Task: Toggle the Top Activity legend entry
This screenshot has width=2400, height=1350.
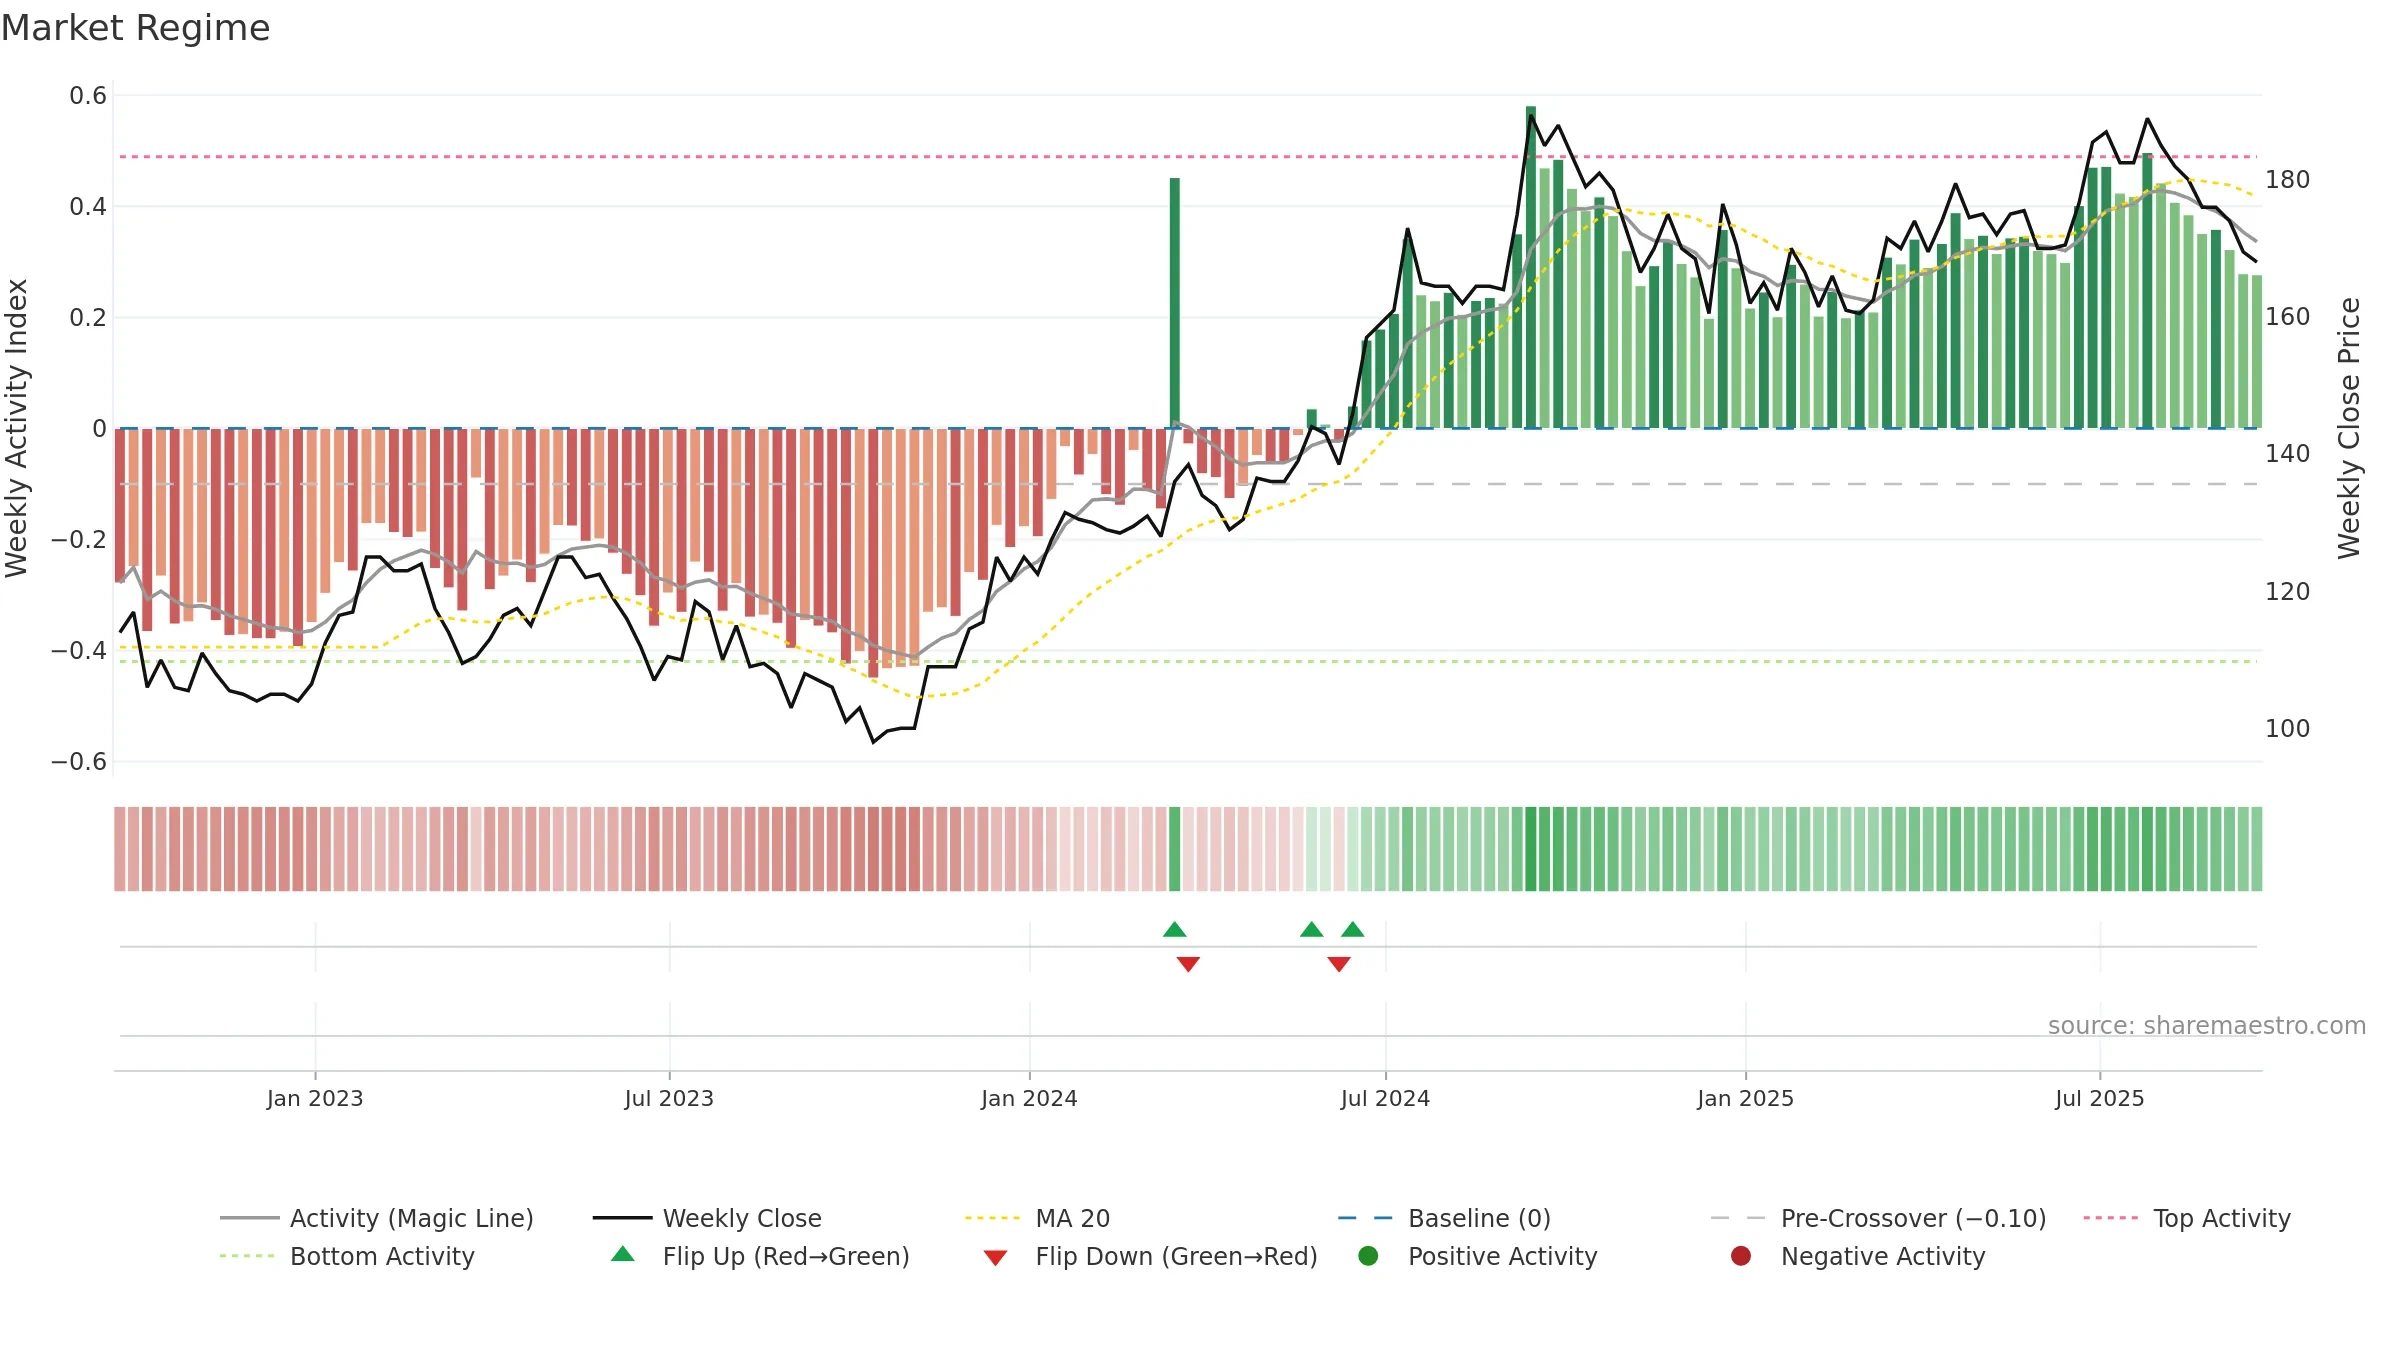Action: click(2187, 1218)
